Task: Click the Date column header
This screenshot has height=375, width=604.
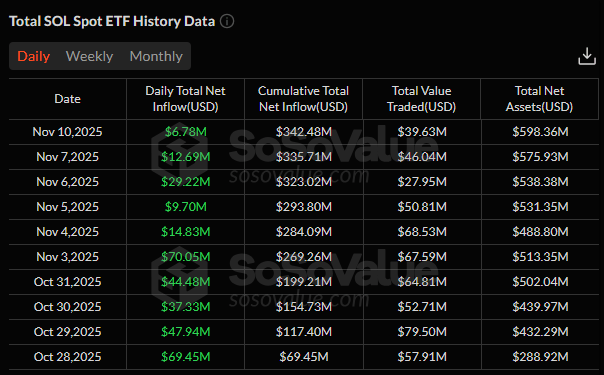Action: (x=67, y=99)
